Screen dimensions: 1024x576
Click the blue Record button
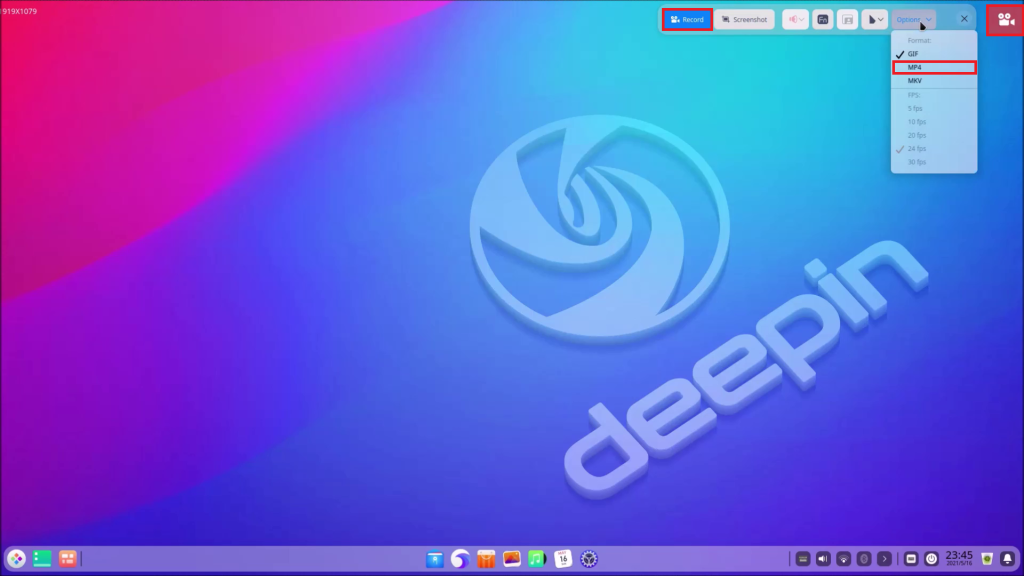687,19
